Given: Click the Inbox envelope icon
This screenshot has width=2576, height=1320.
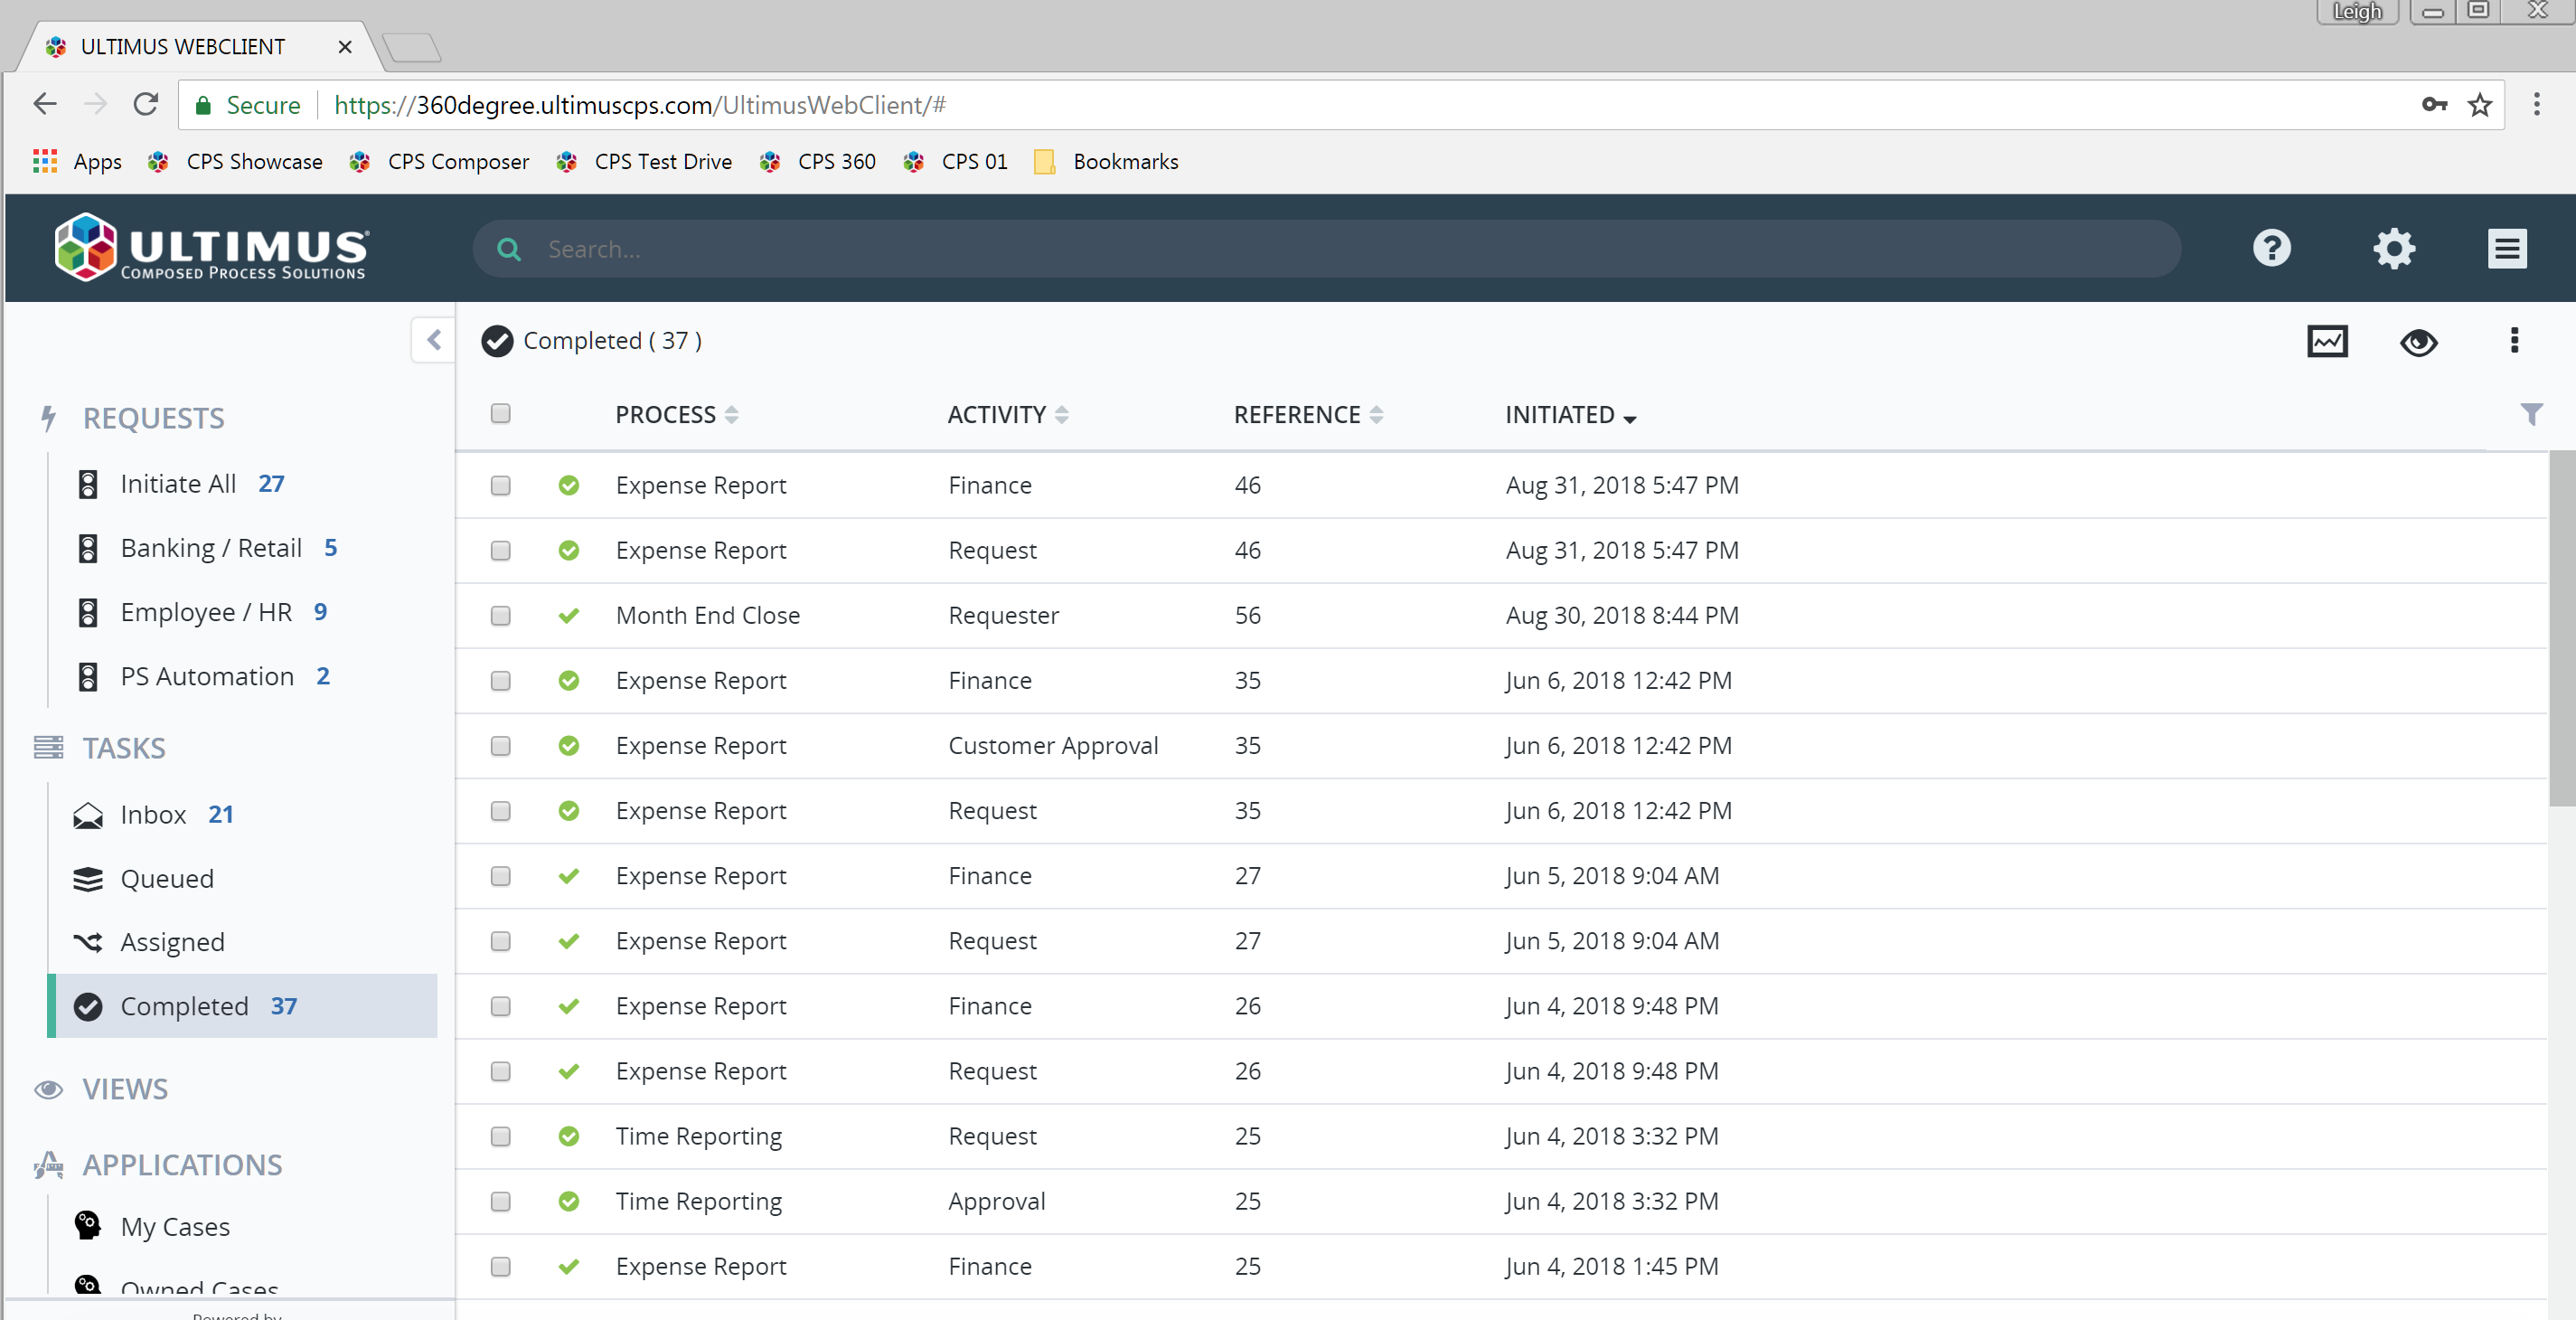Looking at the screenshot, I should pyautogui.click(x=88, y=815).
